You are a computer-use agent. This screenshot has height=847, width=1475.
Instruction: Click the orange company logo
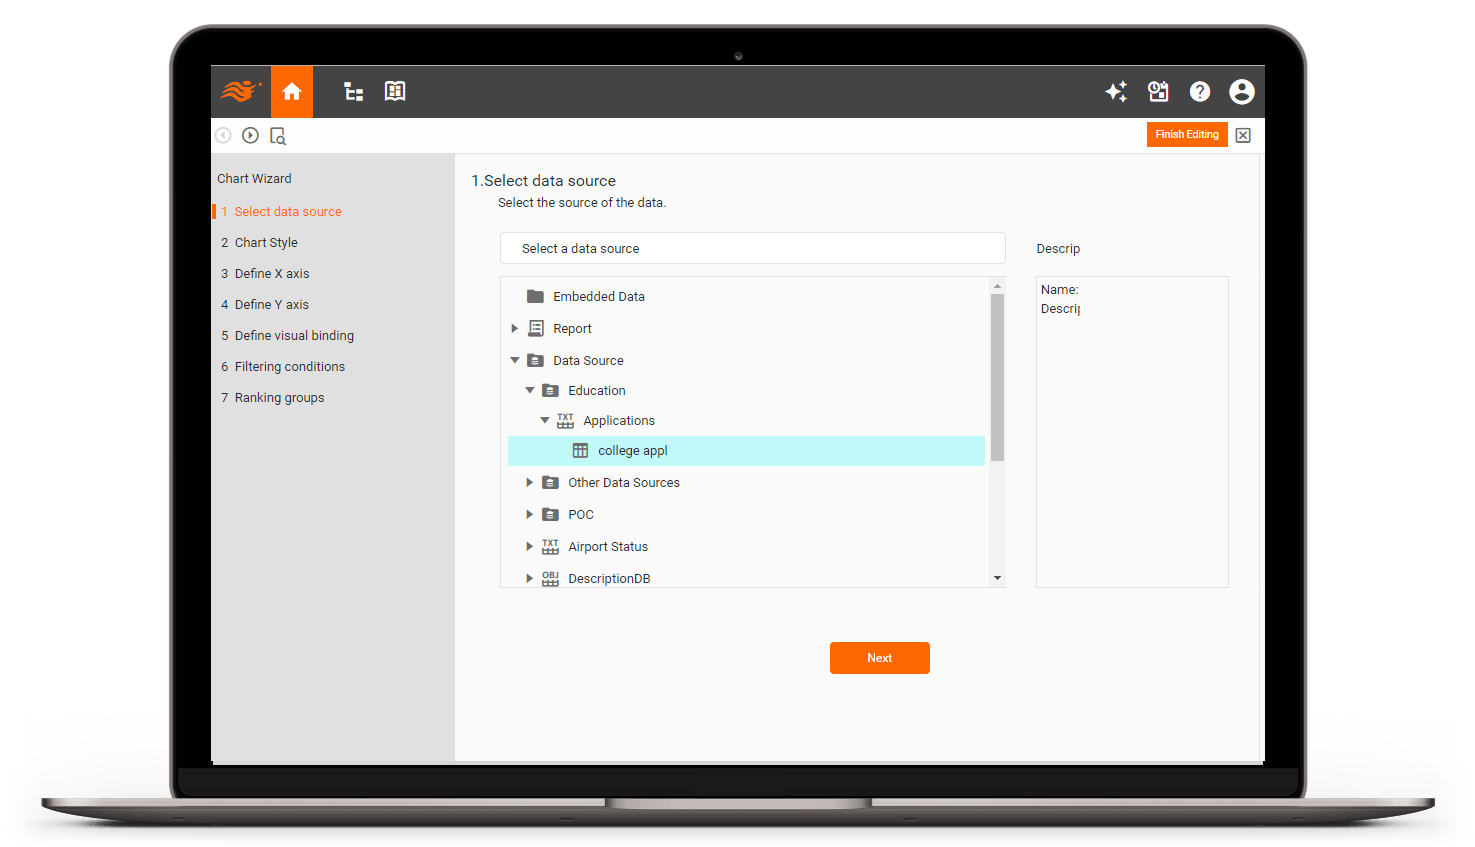coord(240,91)
